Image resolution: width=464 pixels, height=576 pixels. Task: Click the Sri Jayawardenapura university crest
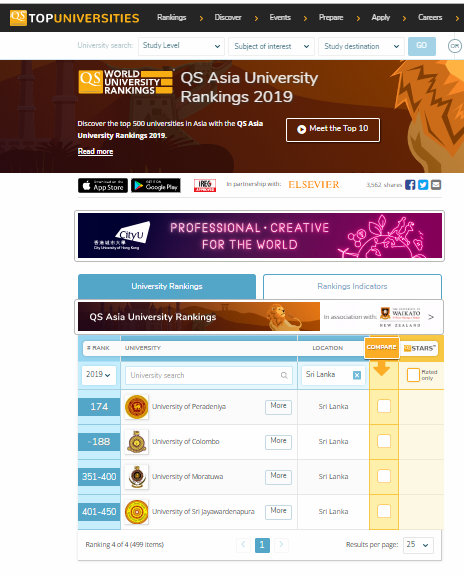tap(137, 512)
